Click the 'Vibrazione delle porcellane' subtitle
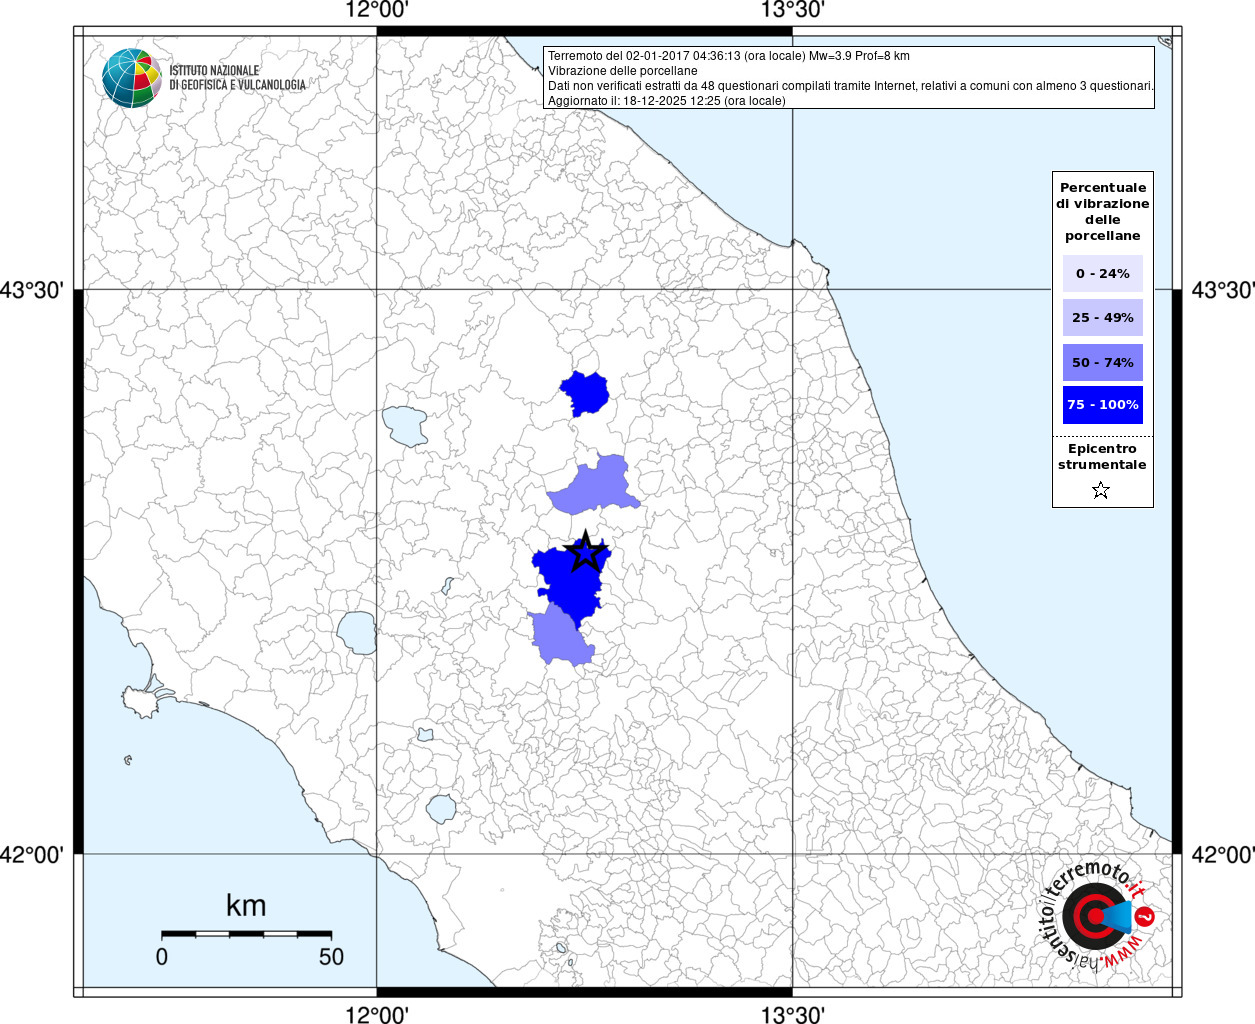The image size is (1255, 1024). coord(623,71)
